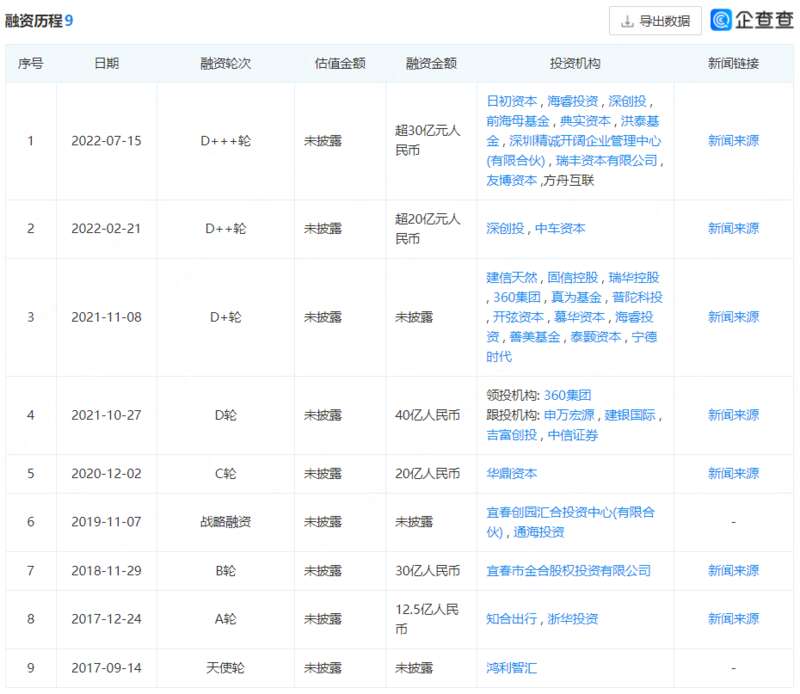
Task: Click lead investor 360集团 in D轮 row
Action: 567,395
